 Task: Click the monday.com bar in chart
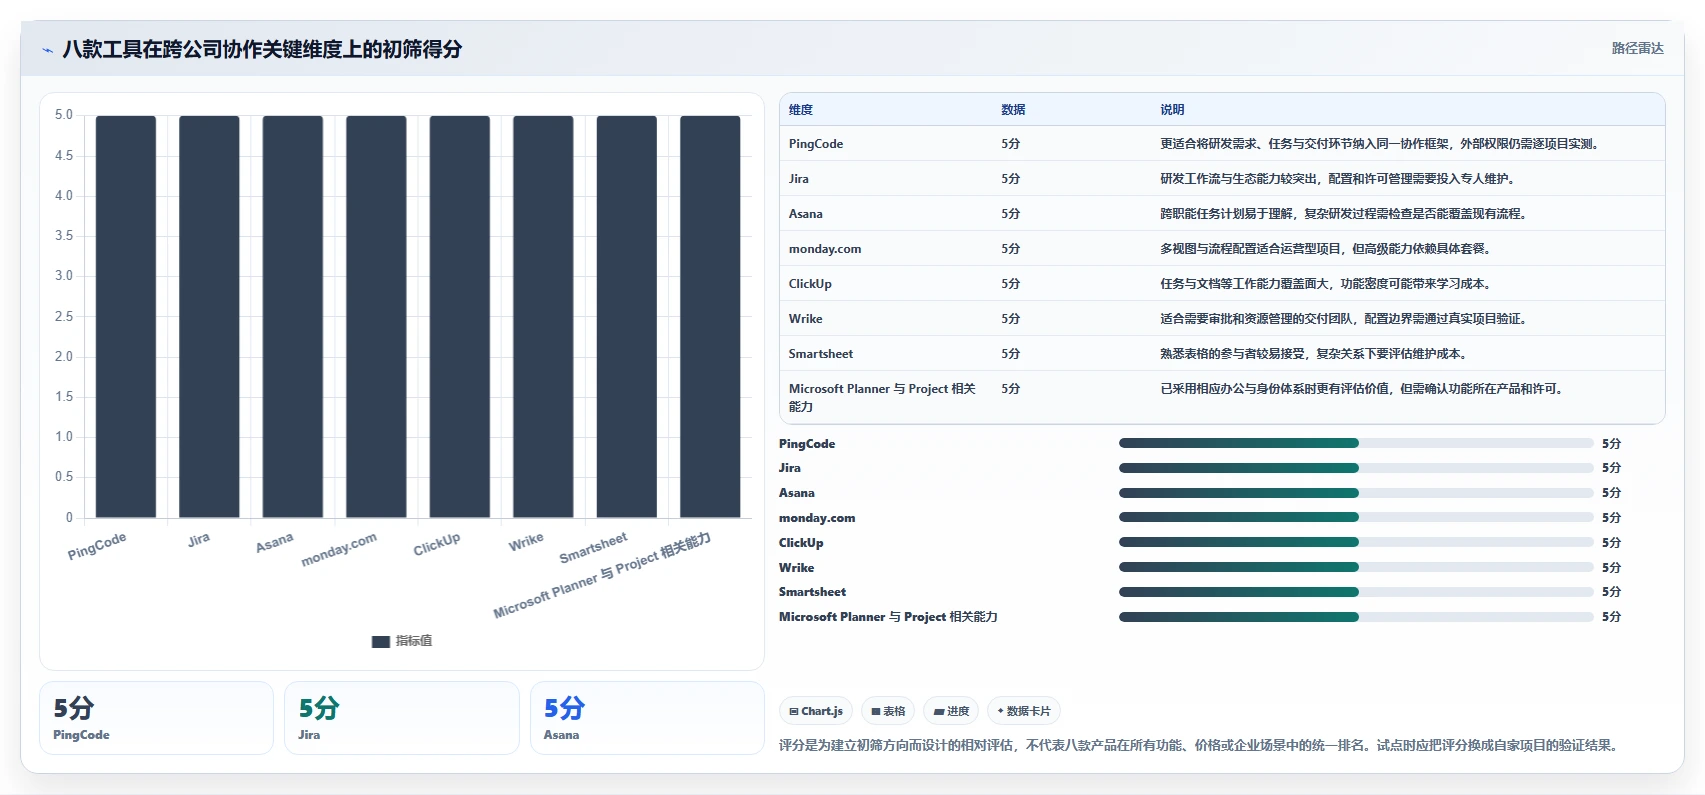[x=376, y=317]
